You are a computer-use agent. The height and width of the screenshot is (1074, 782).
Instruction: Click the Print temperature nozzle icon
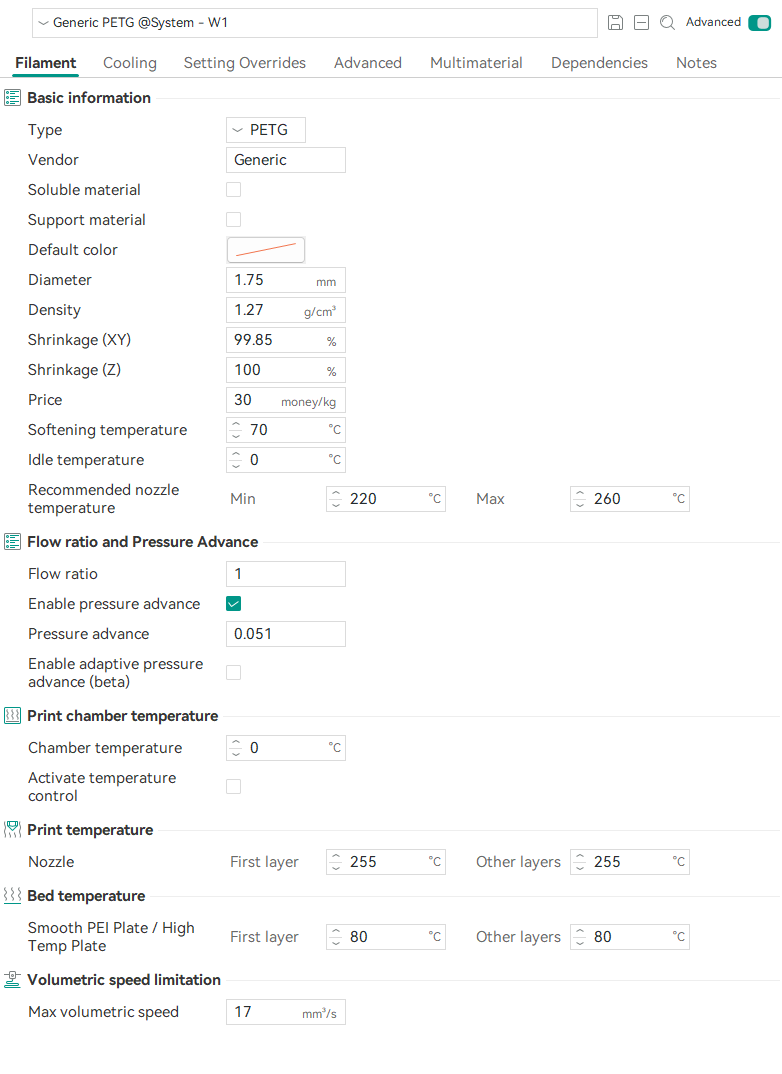[13, 830]
